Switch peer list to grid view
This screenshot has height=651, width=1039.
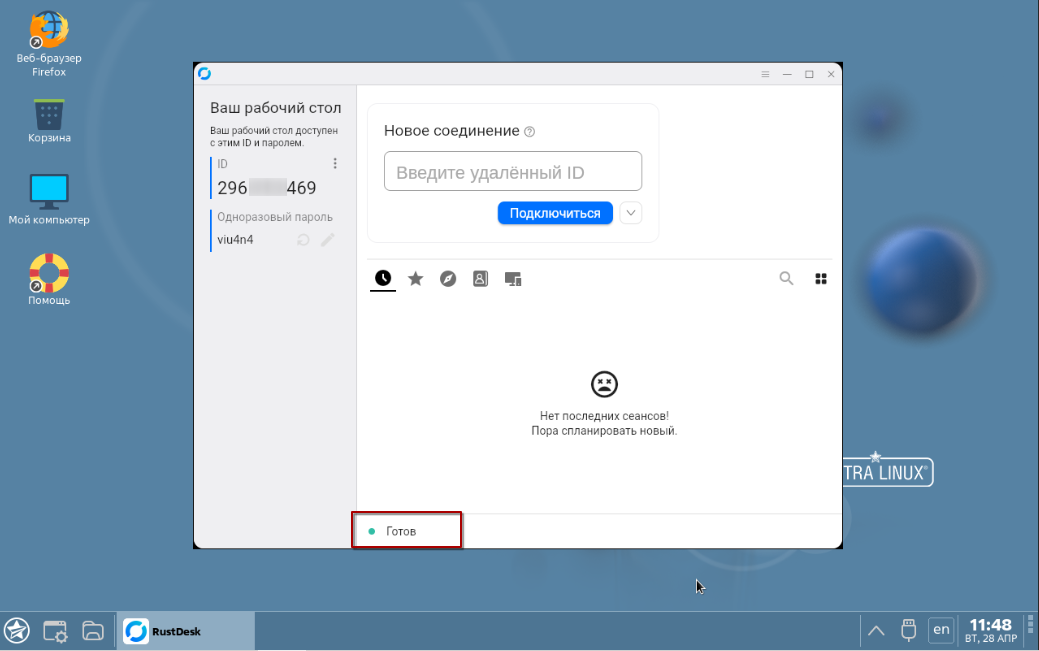(821, 279)
